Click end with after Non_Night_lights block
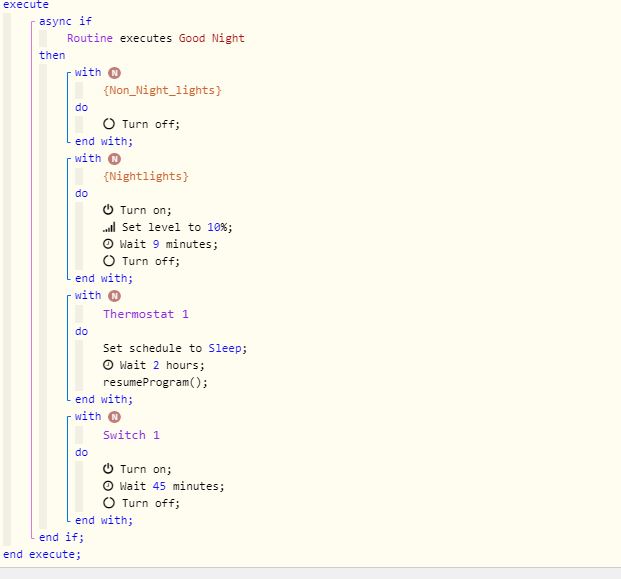Image resolution: width=621 pixels, height=579 pixels. click(x=104, y=141)
